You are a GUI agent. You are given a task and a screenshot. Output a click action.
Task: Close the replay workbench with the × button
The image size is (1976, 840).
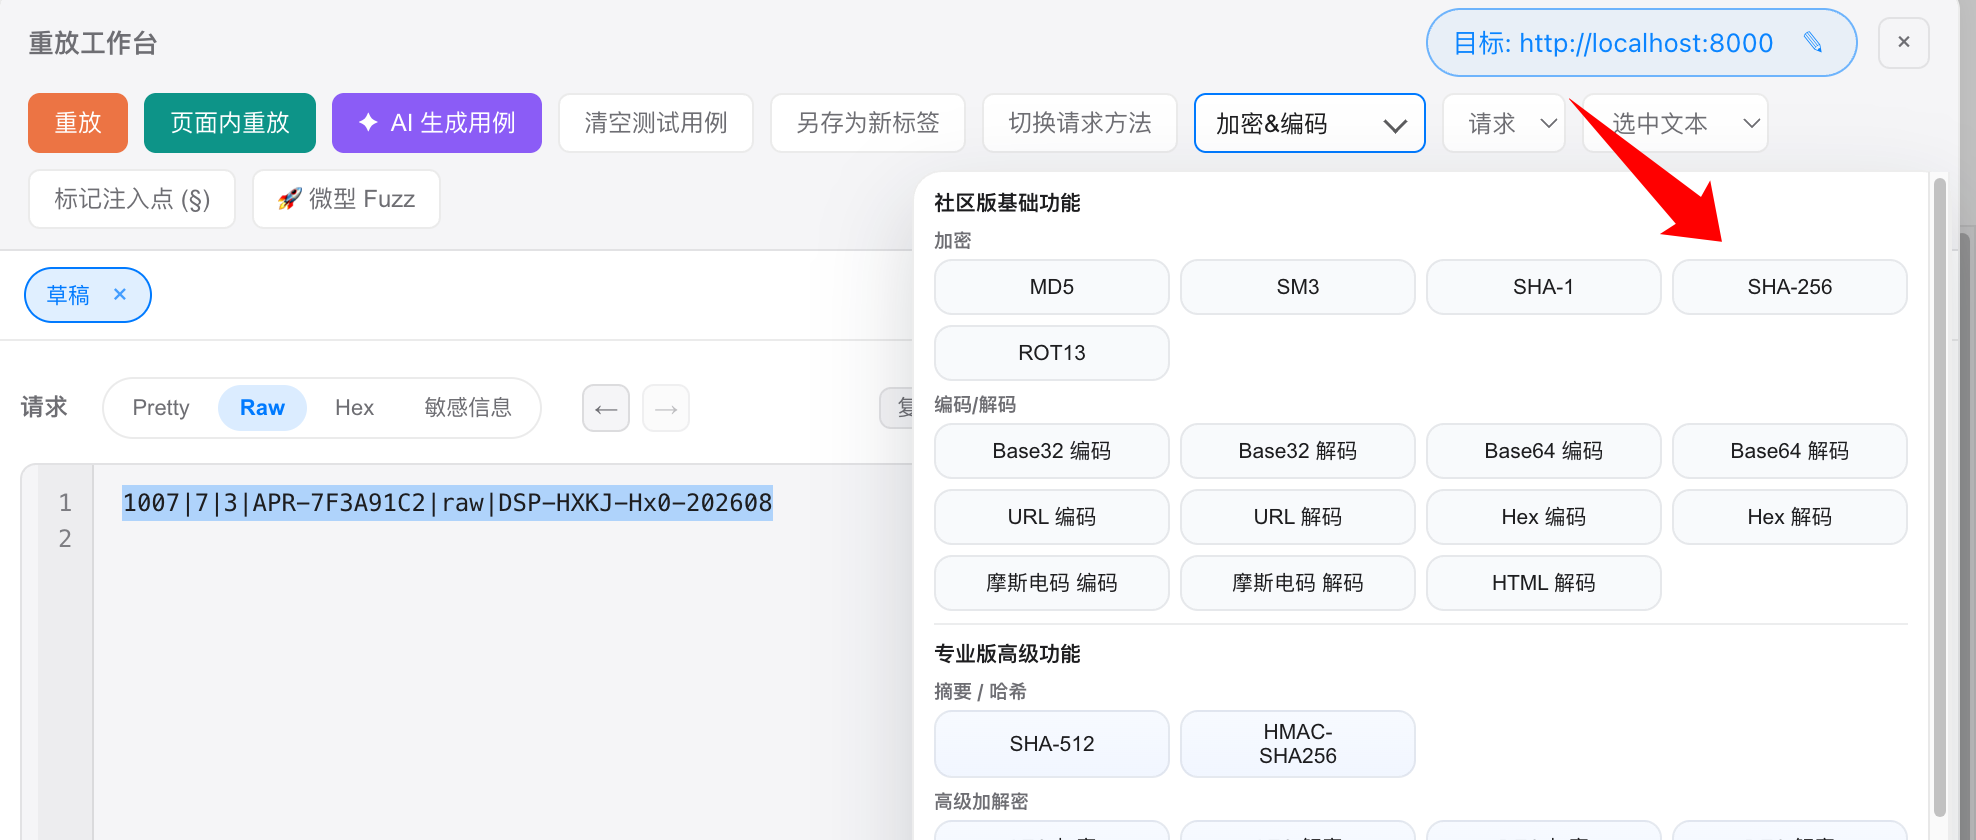click(x=1904, y=42)
